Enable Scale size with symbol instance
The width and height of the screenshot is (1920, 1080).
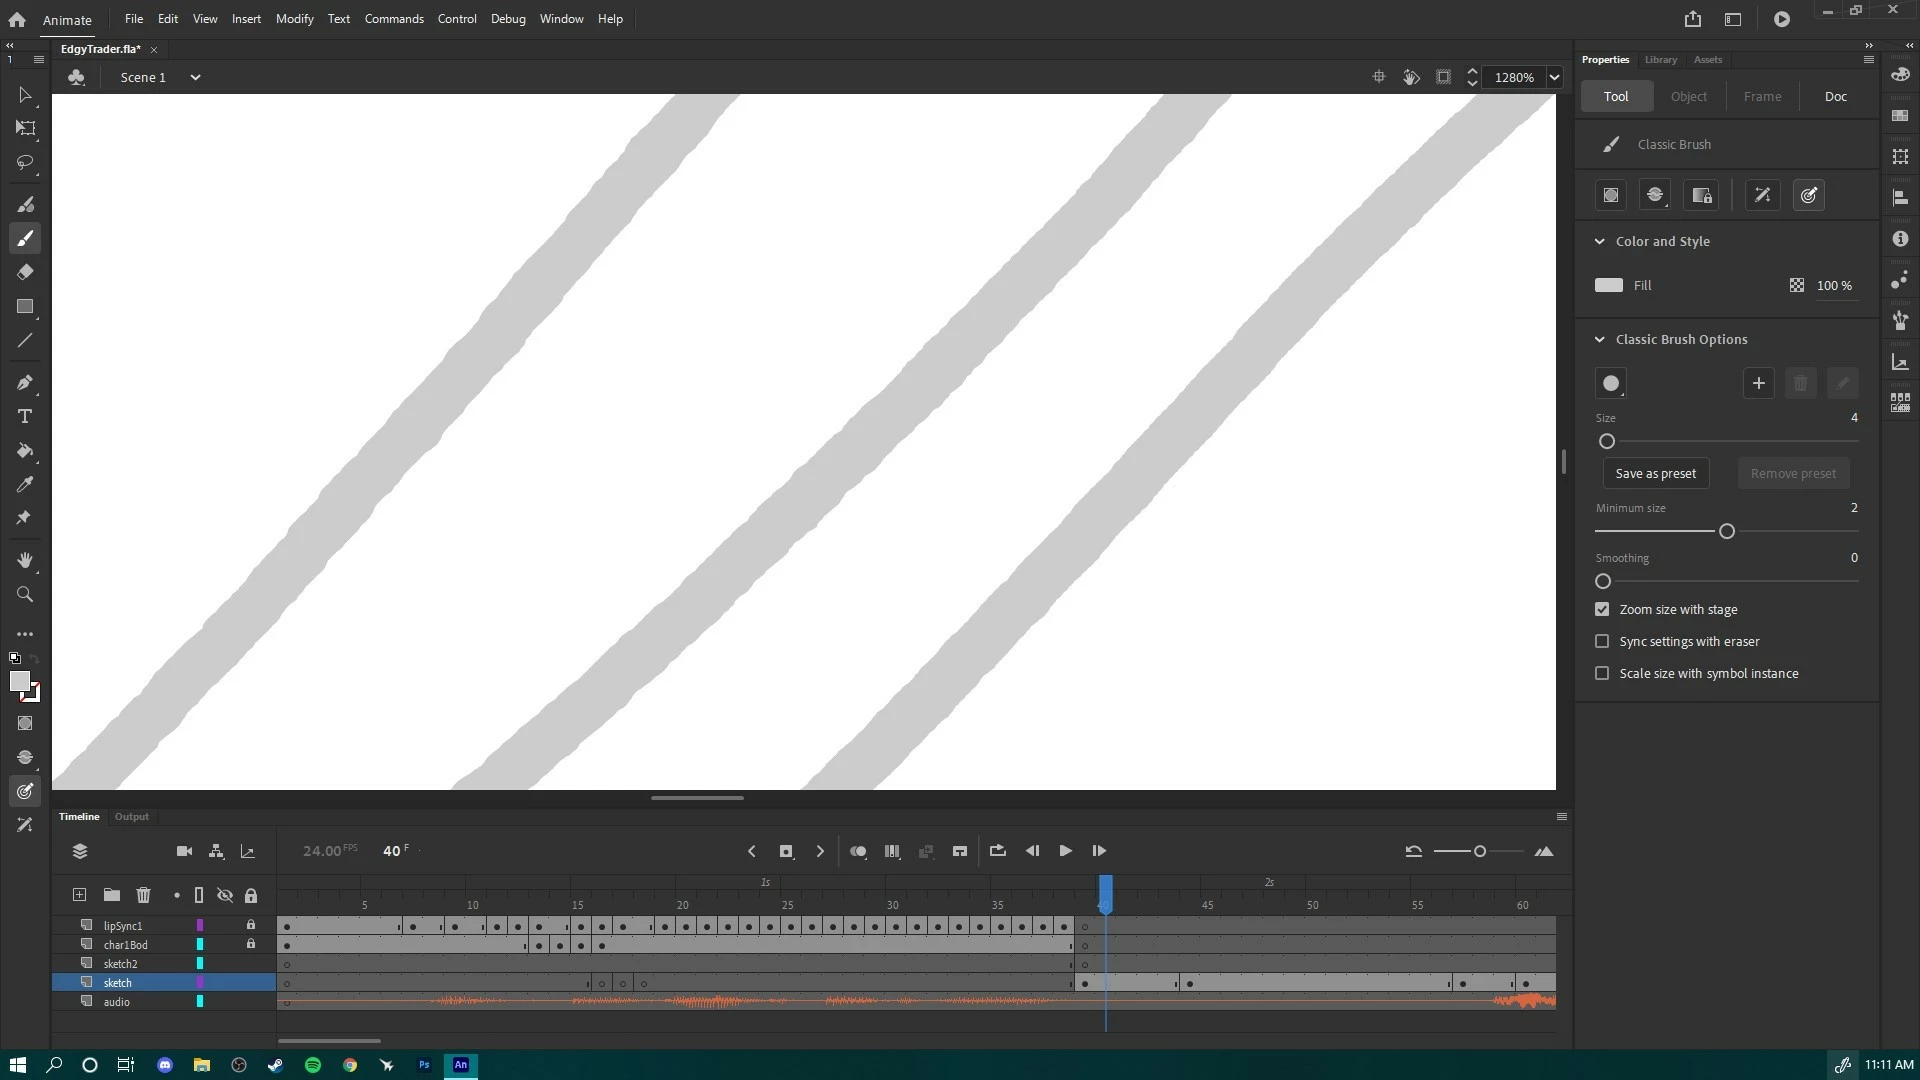(x=1602, y=673)
